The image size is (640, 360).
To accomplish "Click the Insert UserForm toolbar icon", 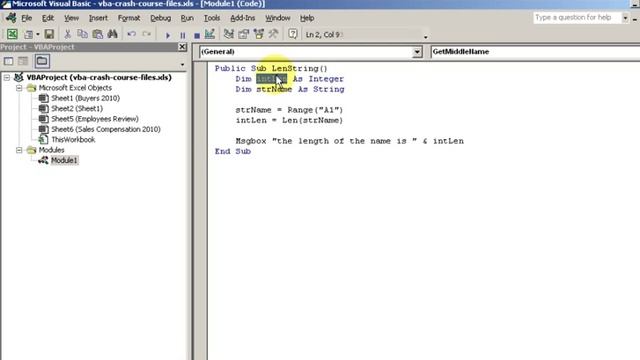I will (x=28, y=34).
